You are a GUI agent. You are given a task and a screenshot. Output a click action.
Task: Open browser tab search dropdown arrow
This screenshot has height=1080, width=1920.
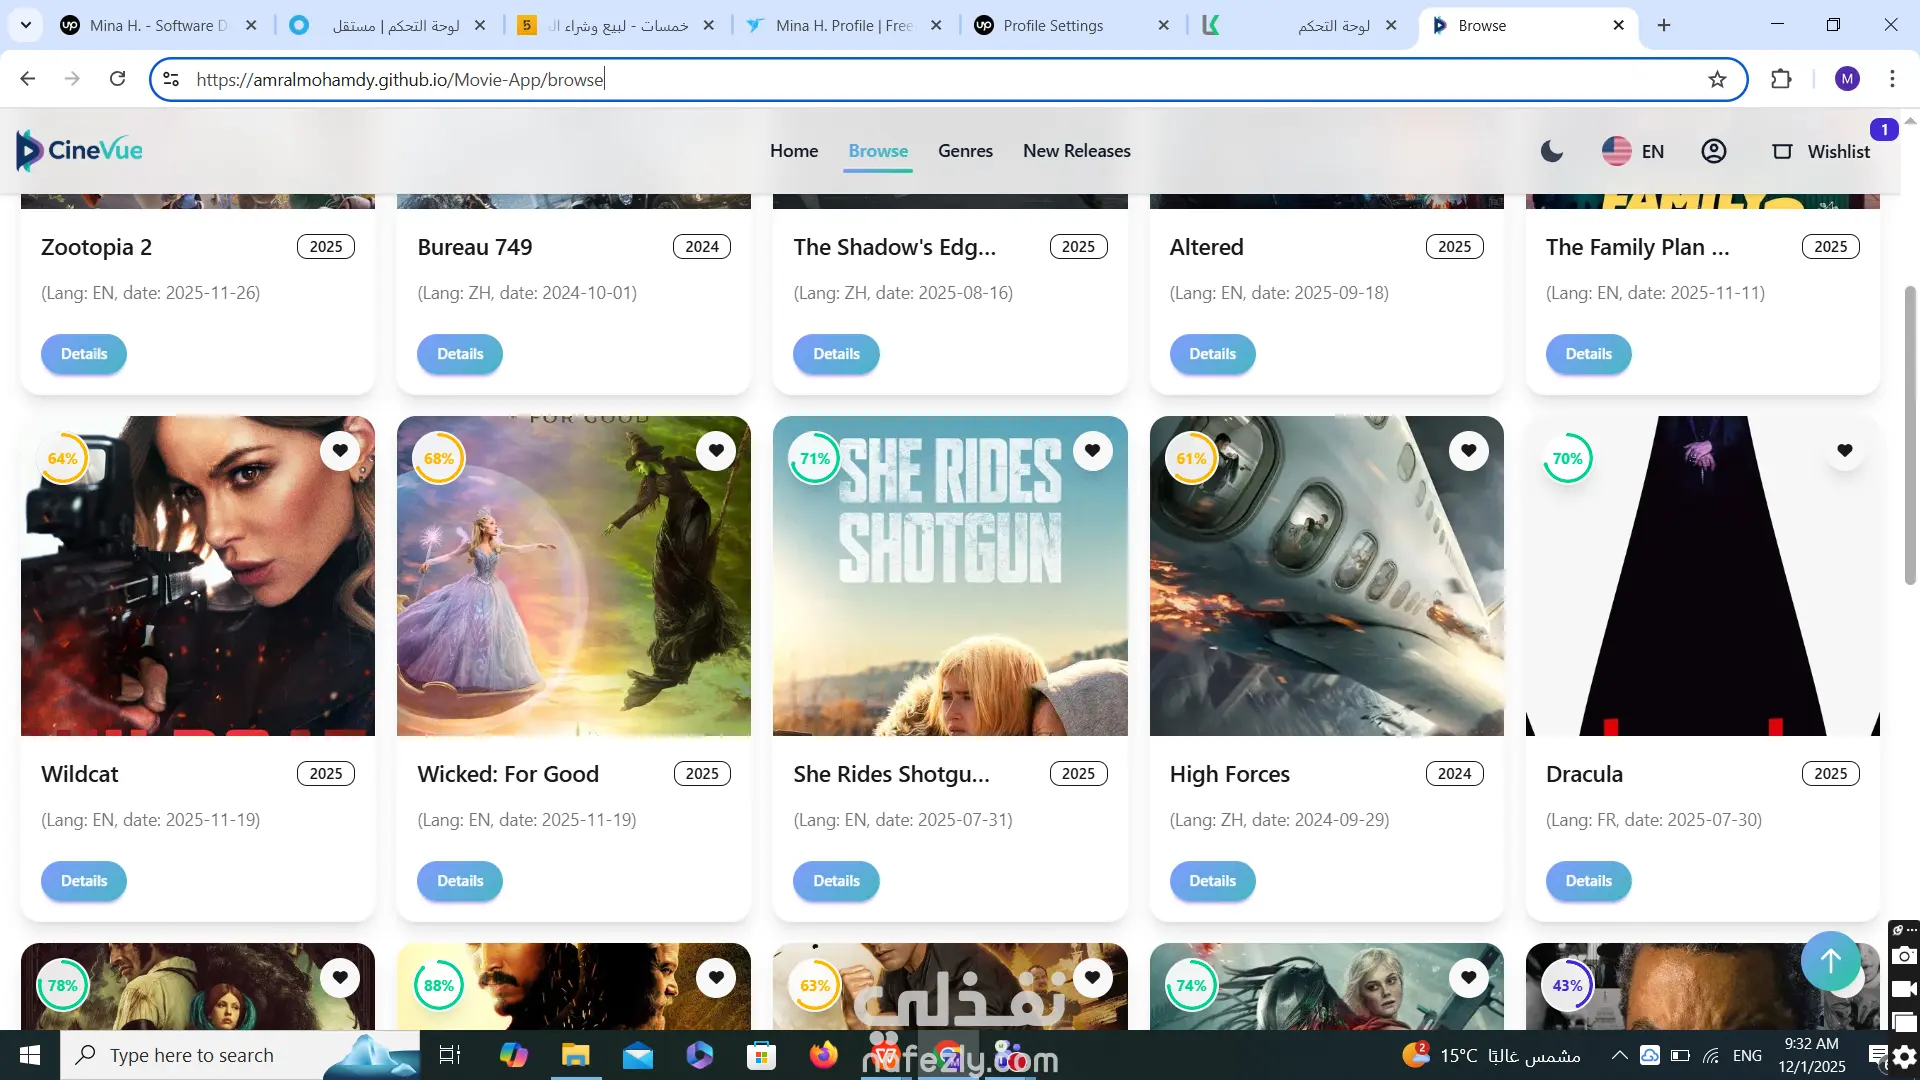[25, 25]
